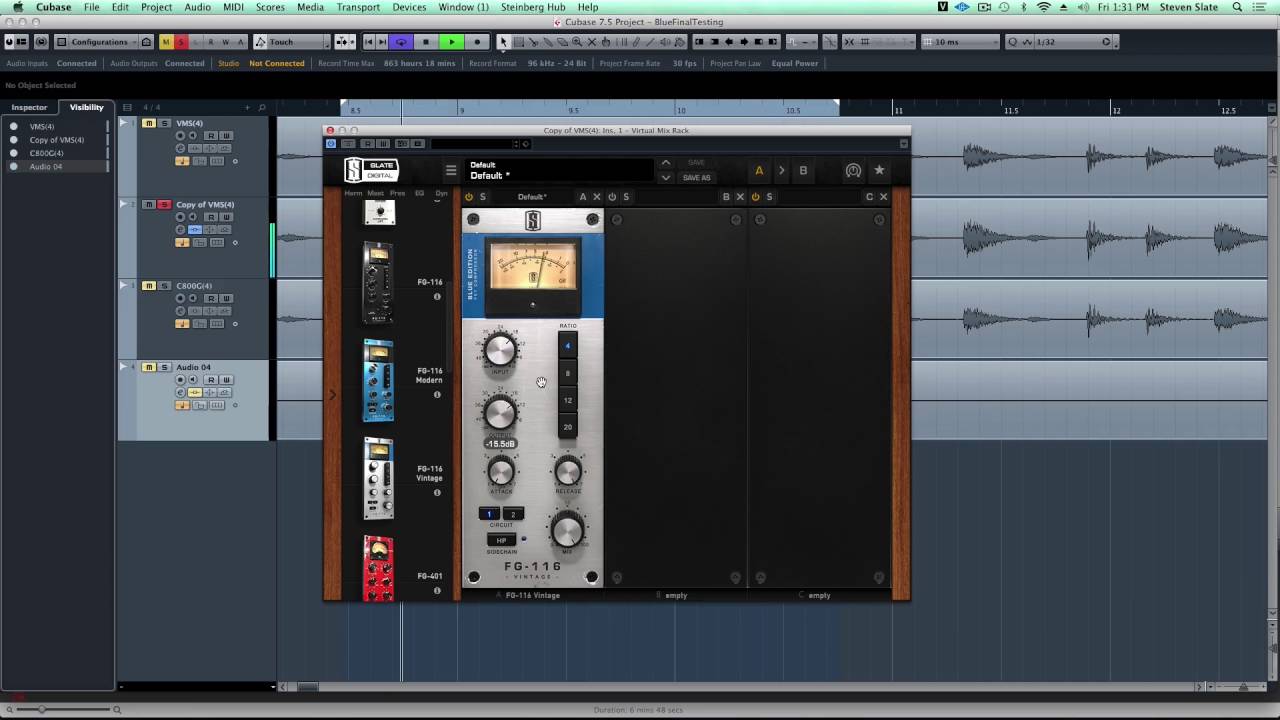Open the Steinberg Hub menu
1280x720 pixels.
[x=533, y=7]
